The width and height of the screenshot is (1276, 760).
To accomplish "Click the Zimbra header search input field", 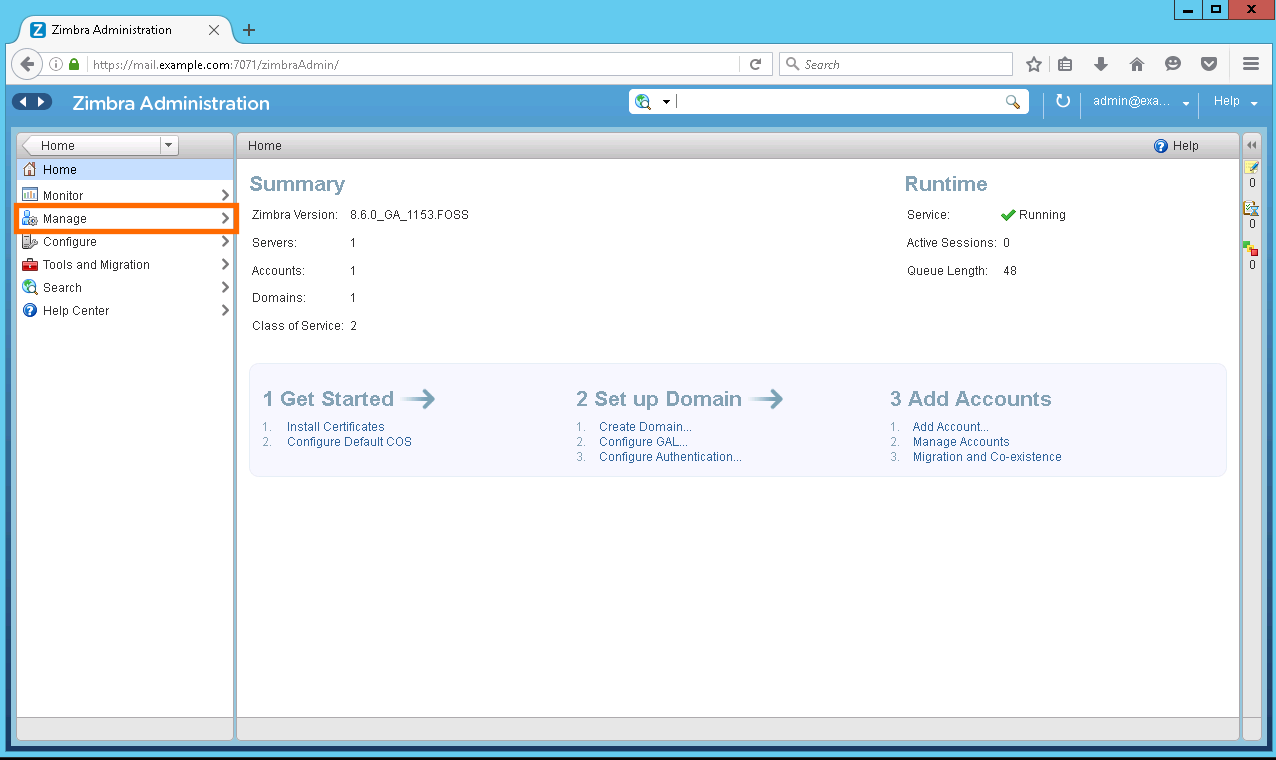I will point(839,102).
